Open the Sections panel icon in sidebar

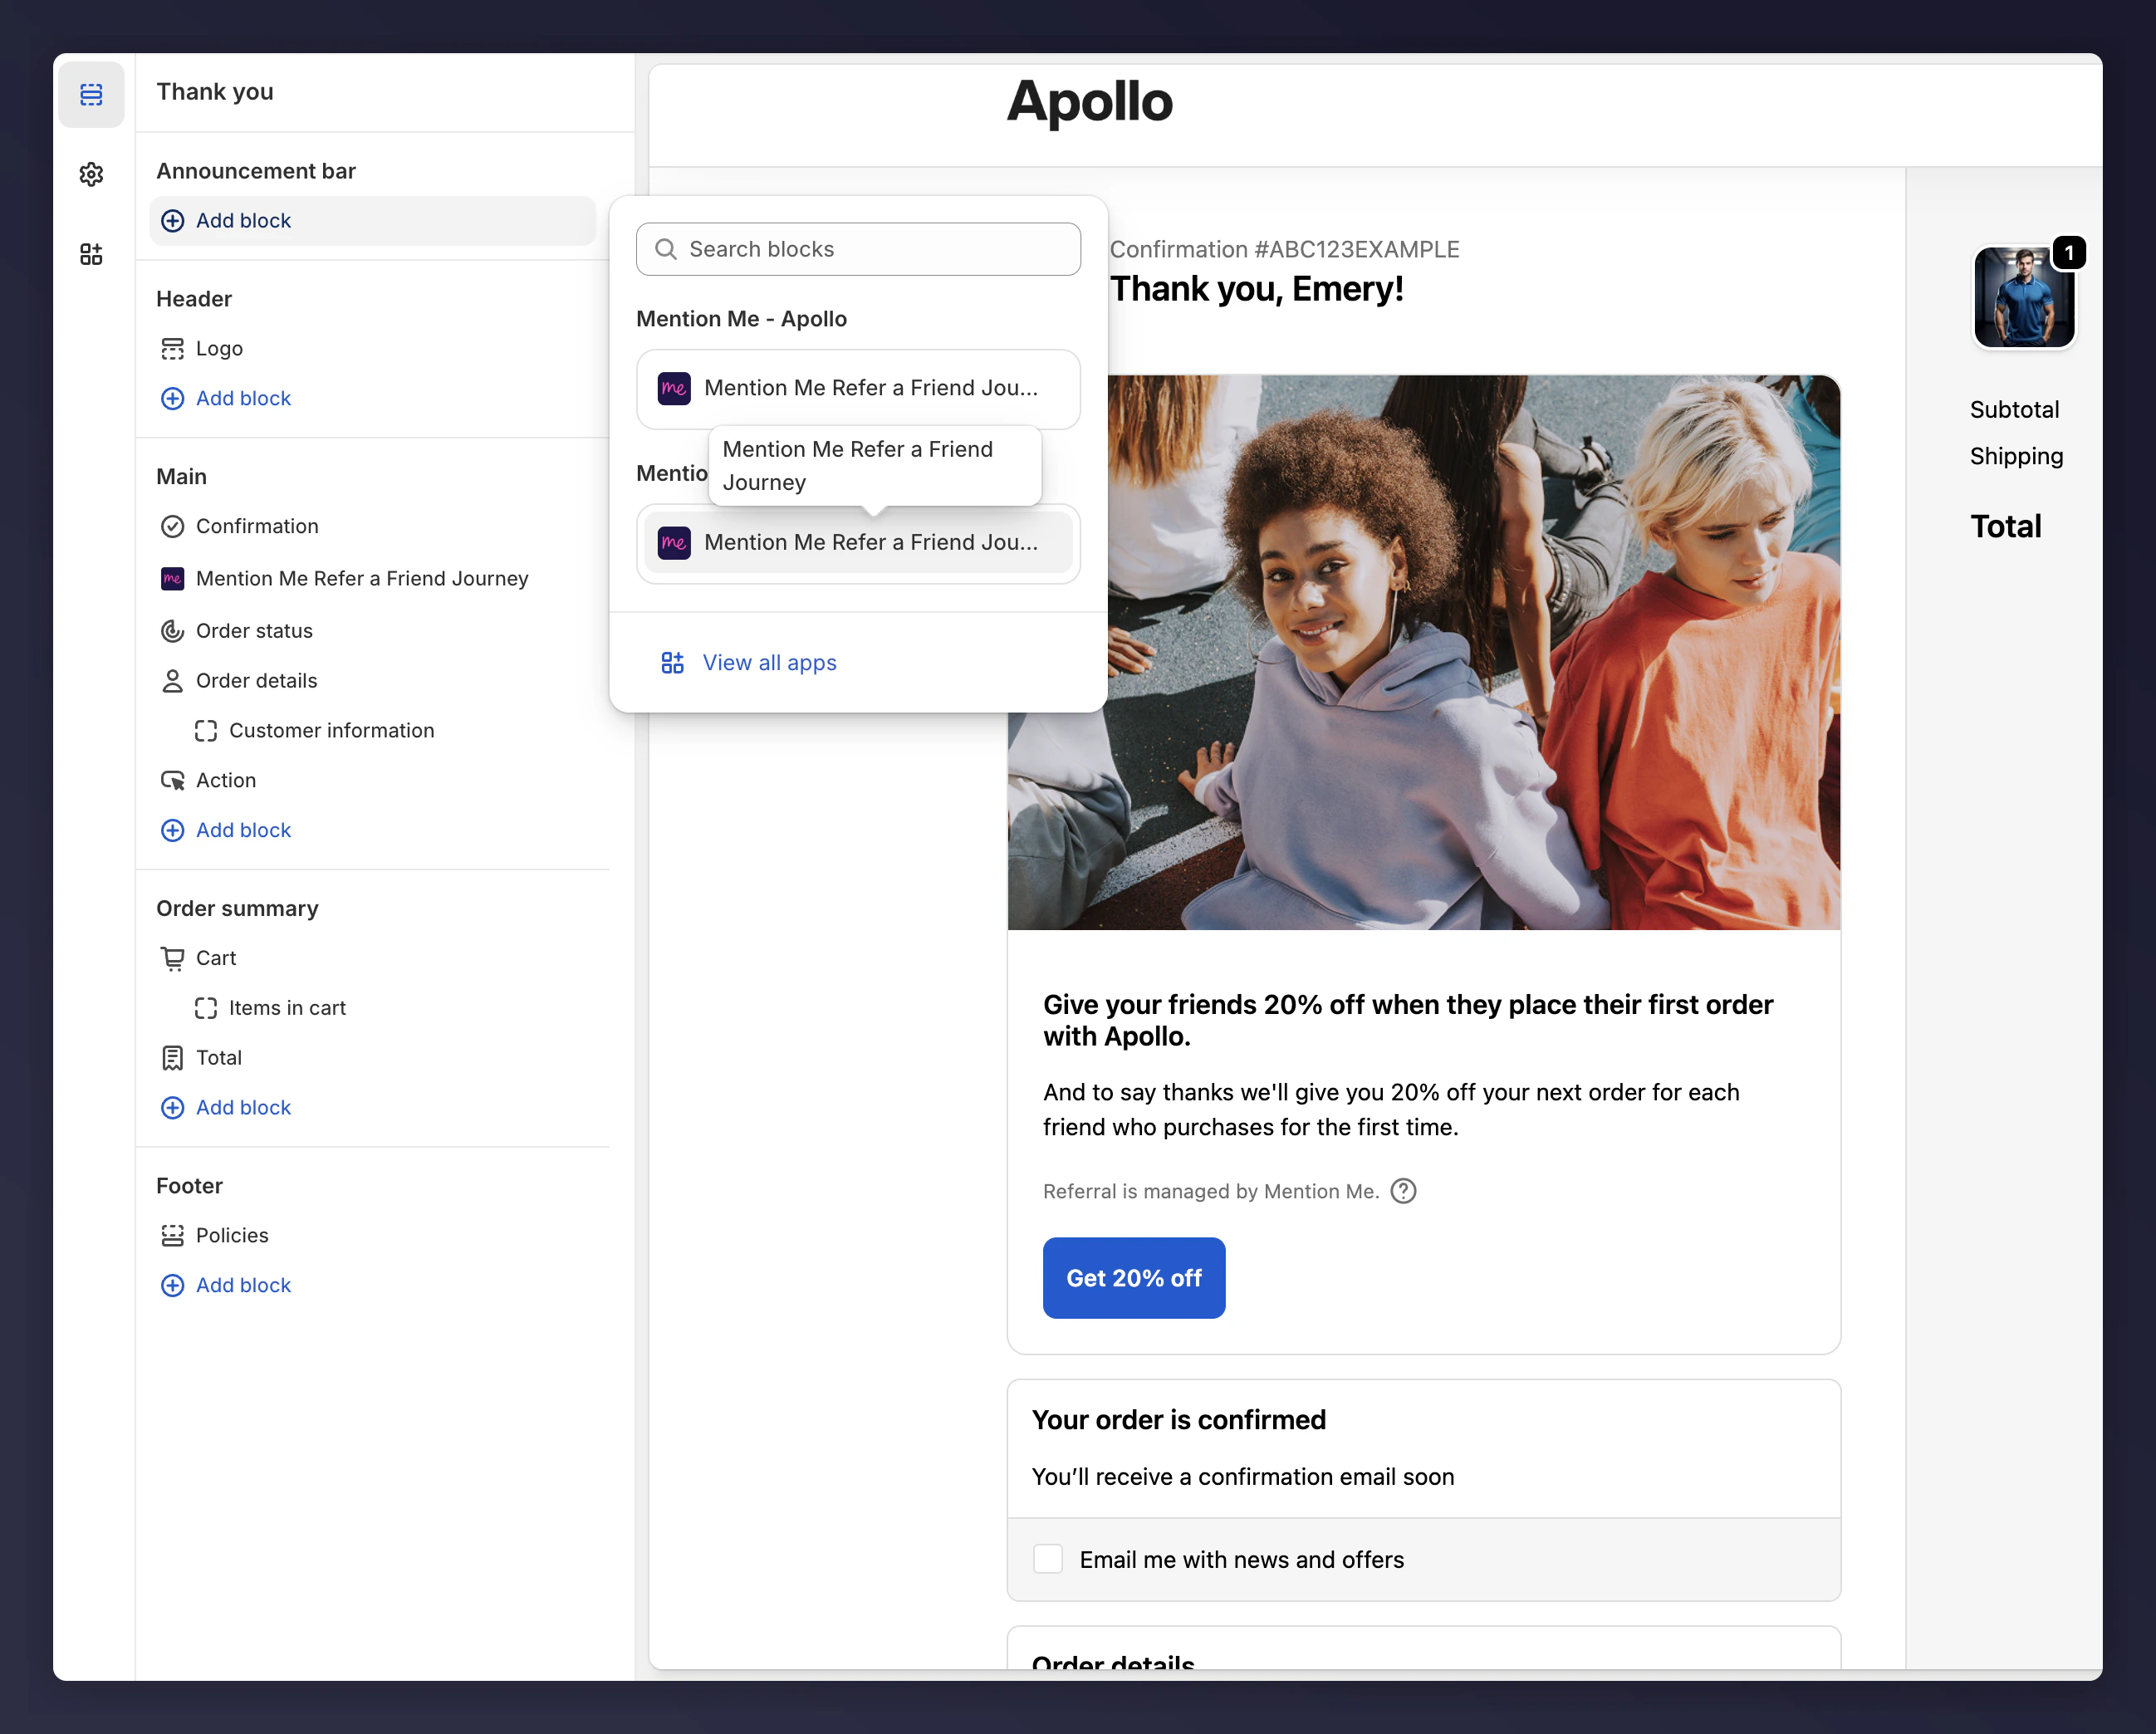[91, 94]
